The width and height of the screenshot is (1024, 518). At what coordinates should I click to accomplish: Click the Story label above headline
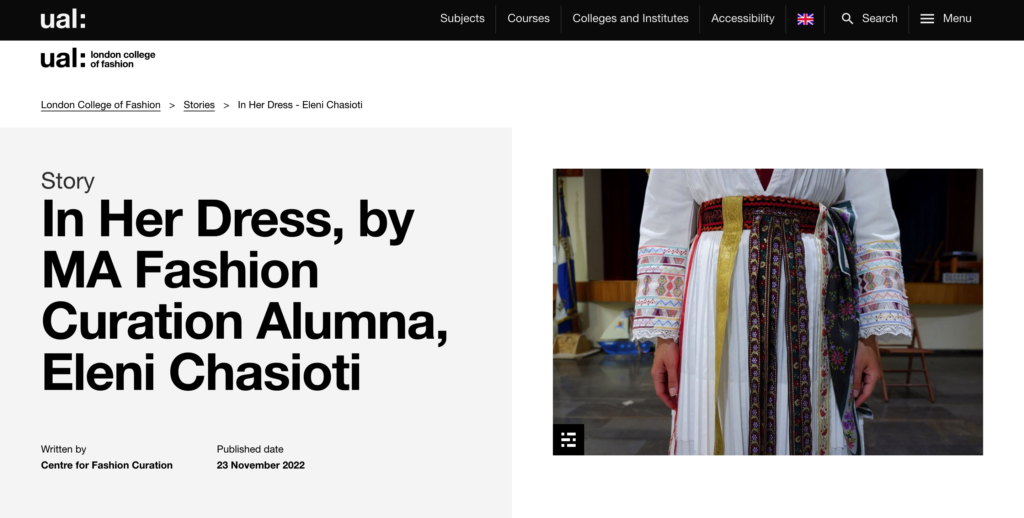pyautogui.click(x=68, y=181)
